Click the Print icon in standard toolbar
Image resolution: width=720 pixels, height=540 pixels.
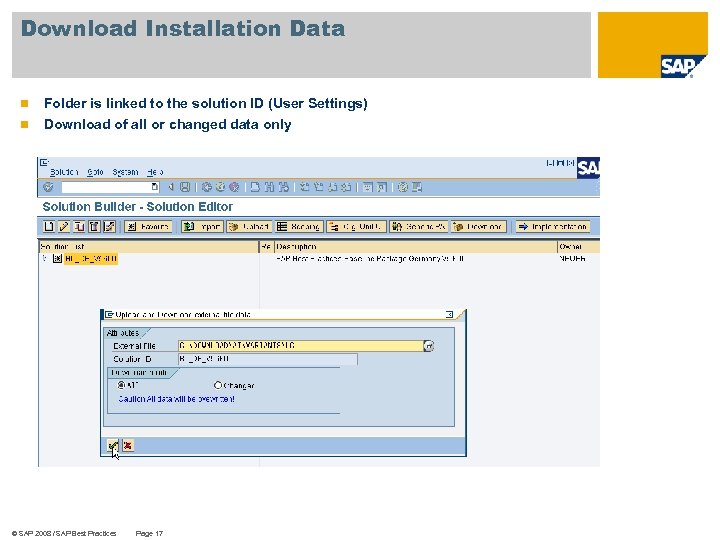click(x=255, y=187)
